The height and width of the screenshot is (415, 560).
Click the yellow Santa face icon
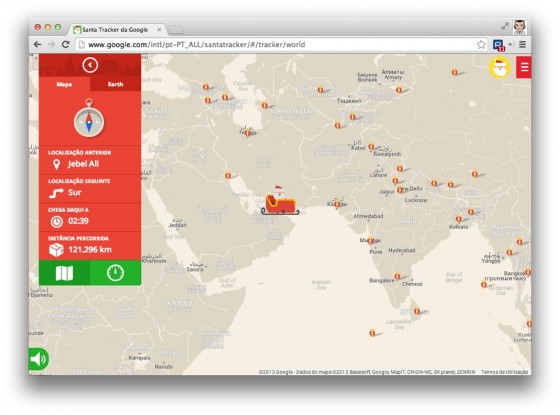pyautogui.click(x=500, y=67)
